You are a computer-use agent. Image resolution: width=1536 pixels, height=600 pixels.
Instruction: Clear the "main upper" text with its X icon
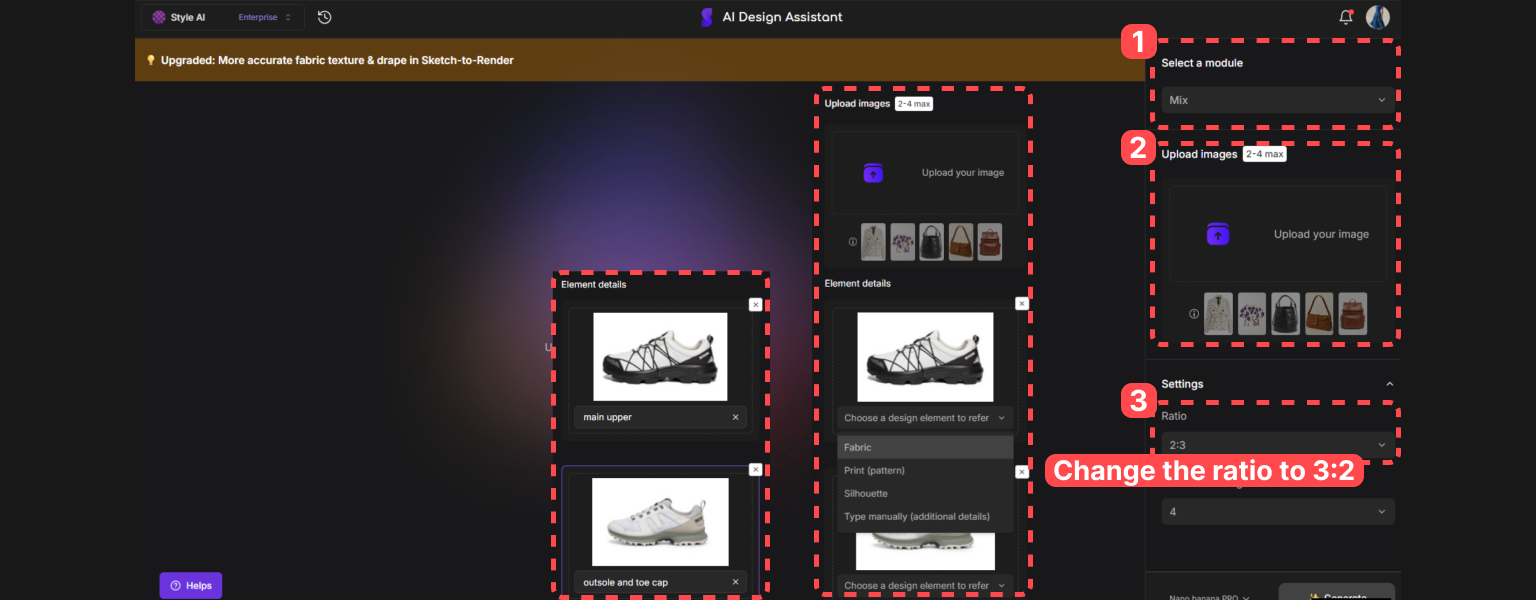click(735, 418)
